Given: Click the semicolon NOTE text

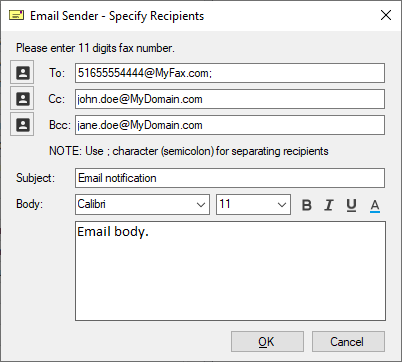Looking at the screenshot, I should 189,151.
